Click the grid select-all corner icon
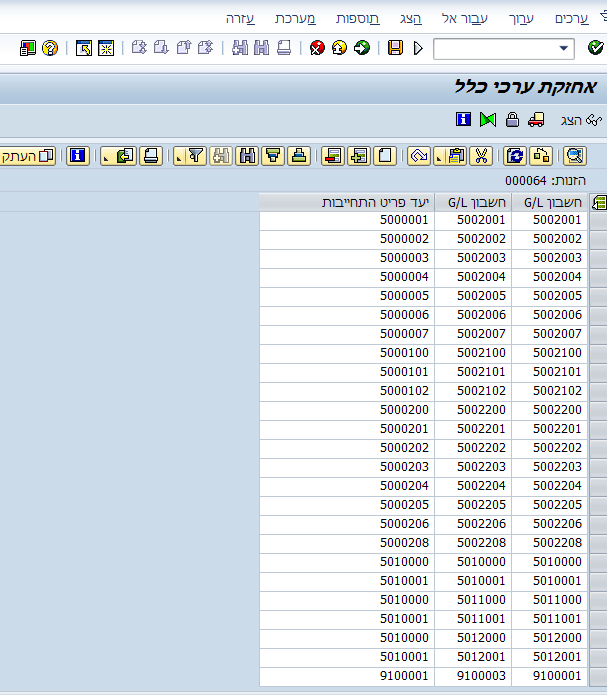The width and height of the screenshot is (607, 695). pyautogui.click(x=599, y=203)
